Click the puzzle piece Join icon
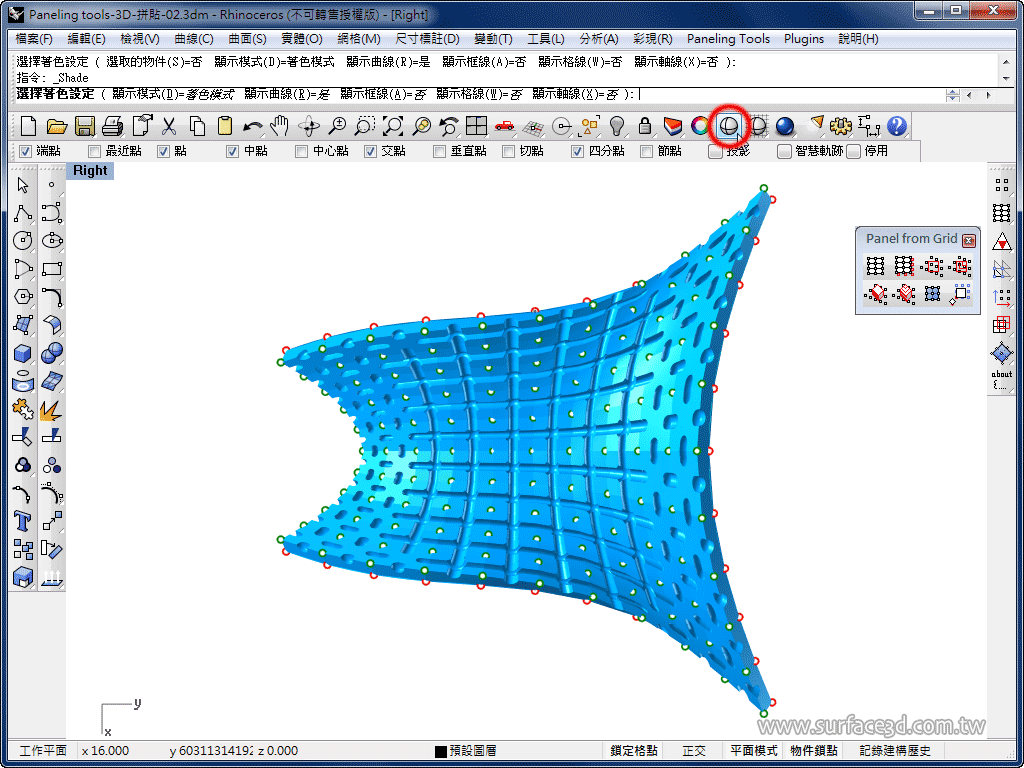The height and width of the screenshot is (768, 1024). tap(23, 409)
